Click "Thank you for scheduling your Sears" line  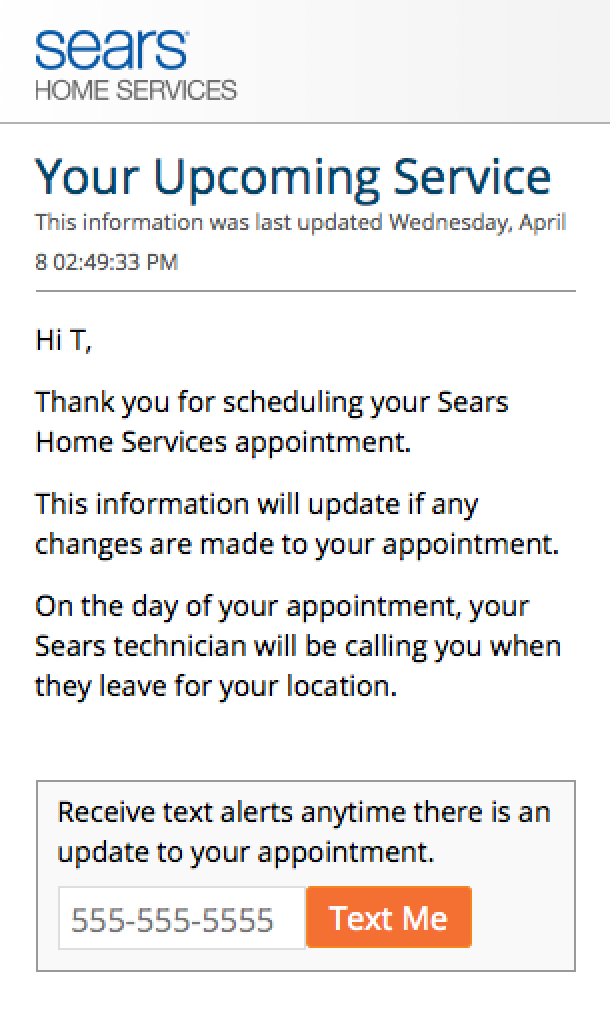(x=272, y=402)
